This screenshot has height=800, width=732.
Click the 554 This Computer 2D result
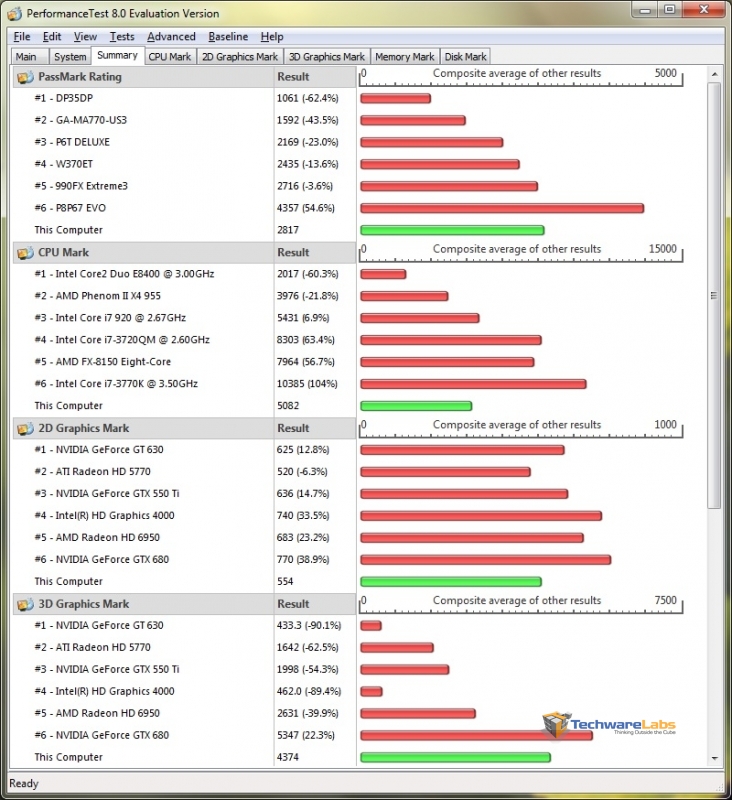click(285, 582)
